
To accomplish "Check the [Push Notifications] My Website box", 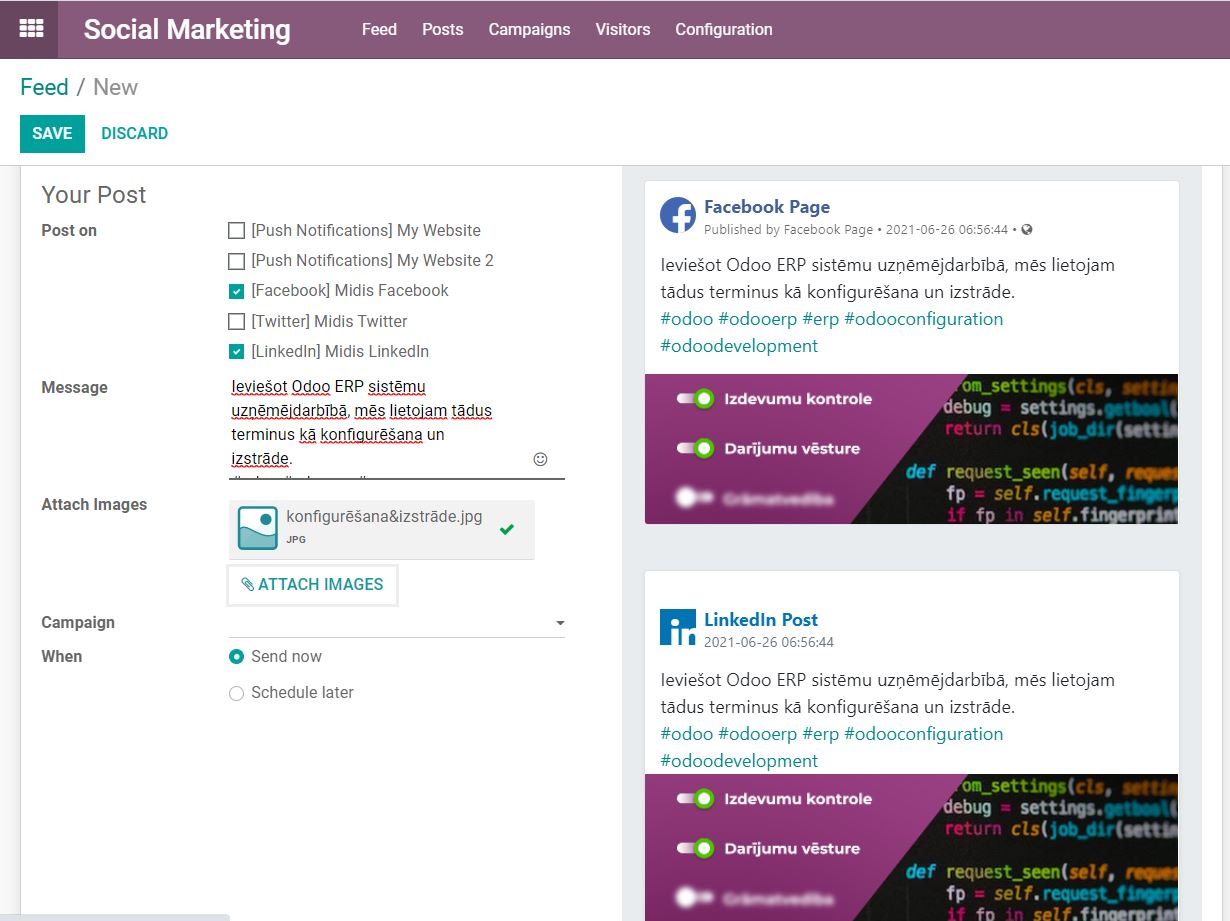I will pos(237,231).
